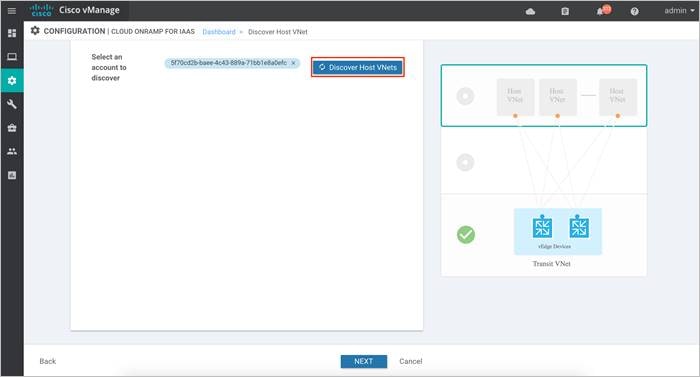Viewport: 700px width, 377px height.
Task: Select the Configuration gear sidebar icon
Action: [12, 80]
